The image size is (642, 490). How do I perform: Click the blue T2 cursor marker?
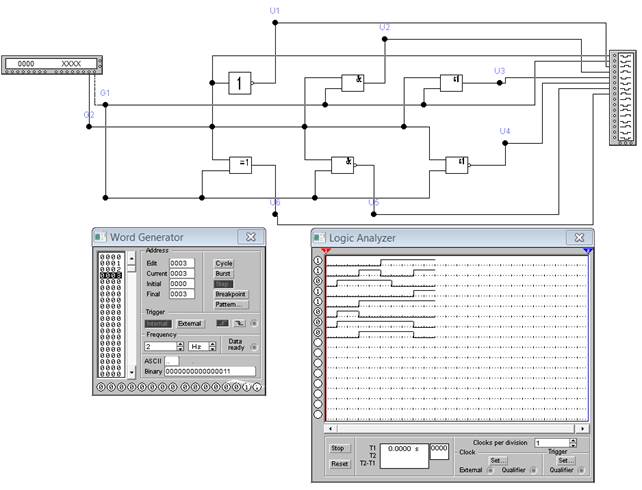[587, 250]
